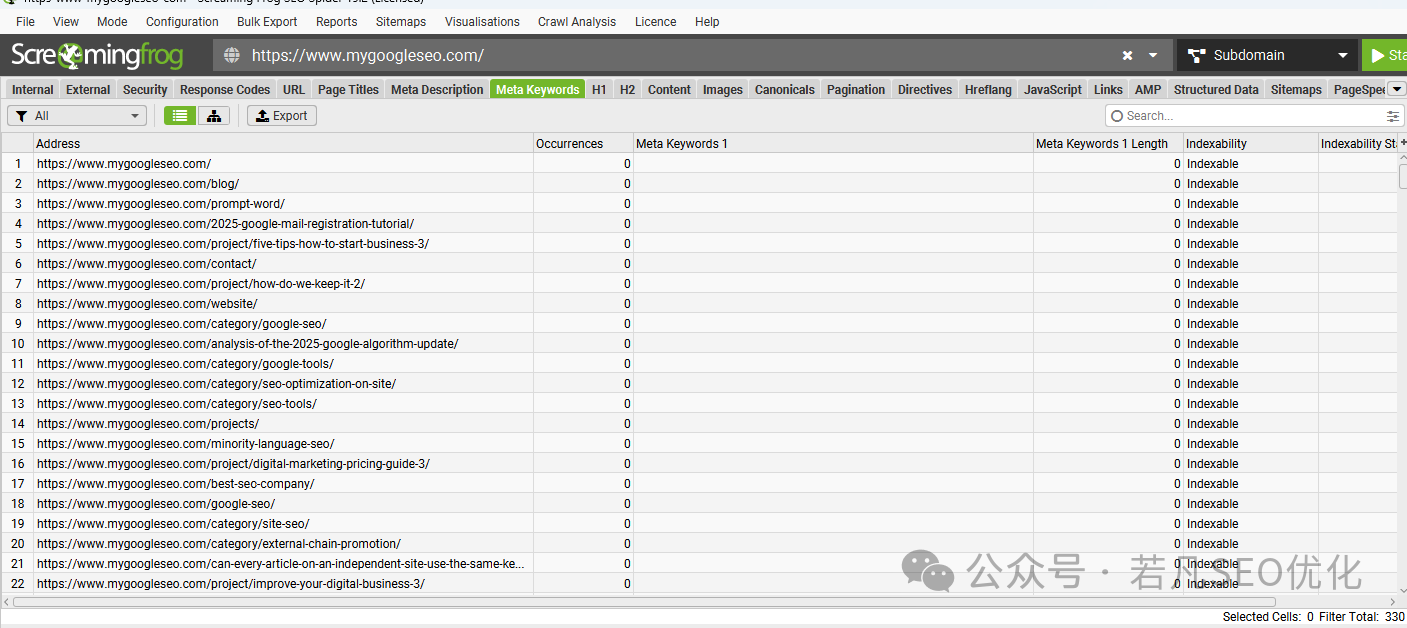Switch to the Sitemaps tab in tab row
The image size is (1407, 628).
coord(1296,89)
